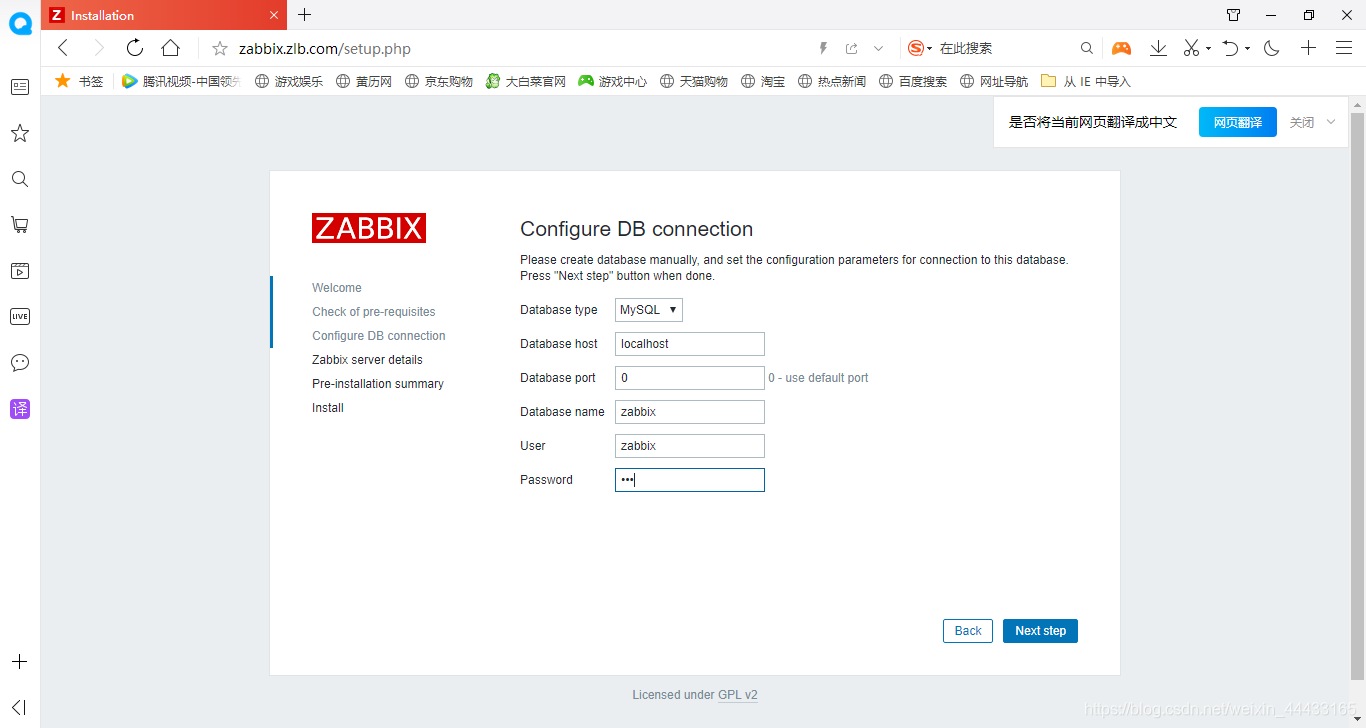Click the 网页翻译 translate button

point(1238,122)
